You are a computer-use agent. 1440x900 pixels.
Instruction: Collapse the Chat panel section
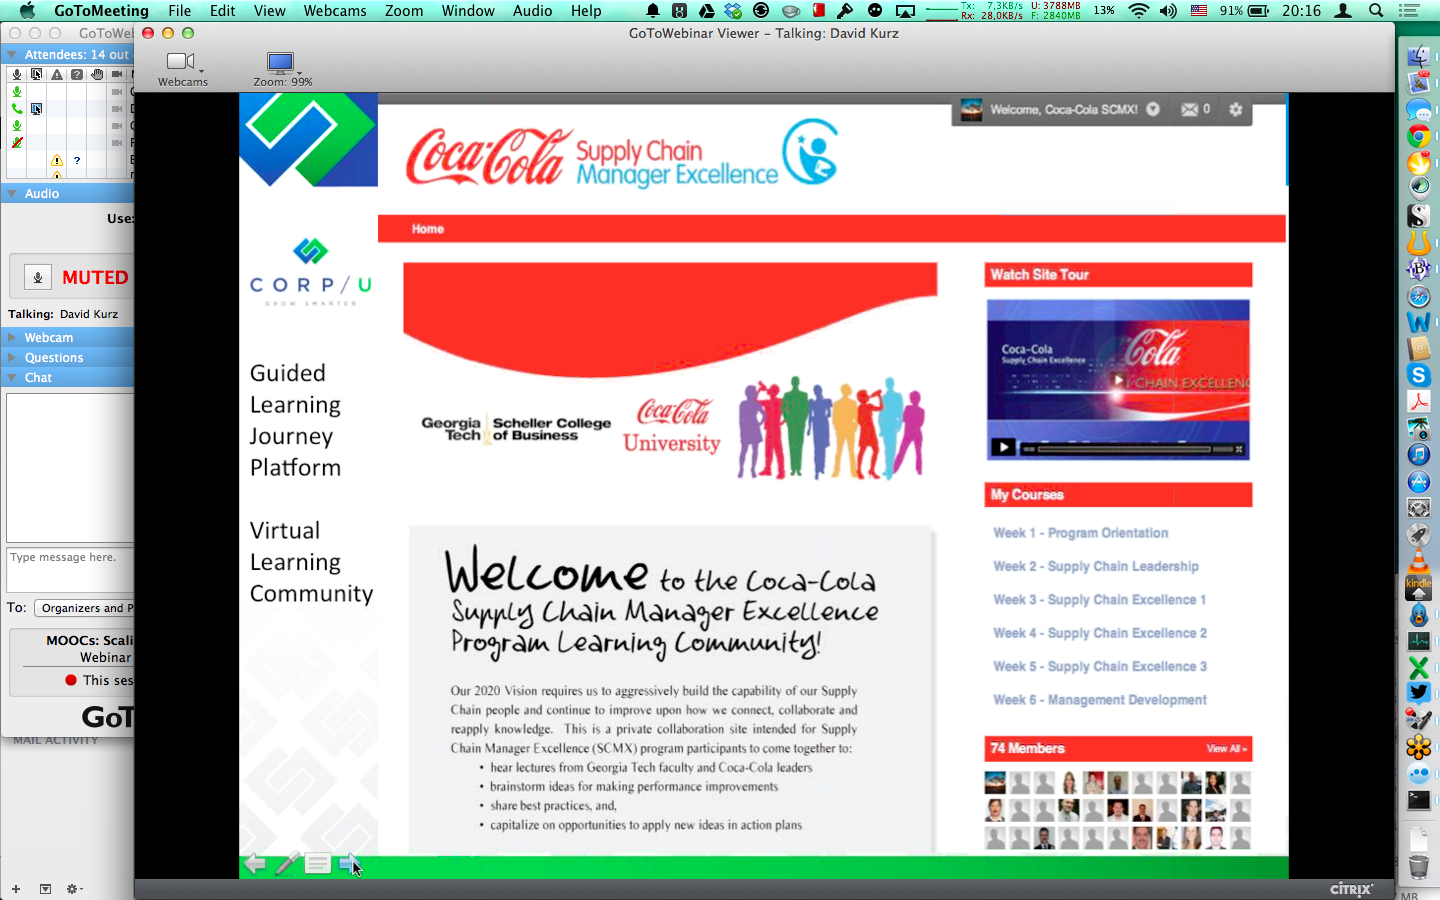(12, 377)
